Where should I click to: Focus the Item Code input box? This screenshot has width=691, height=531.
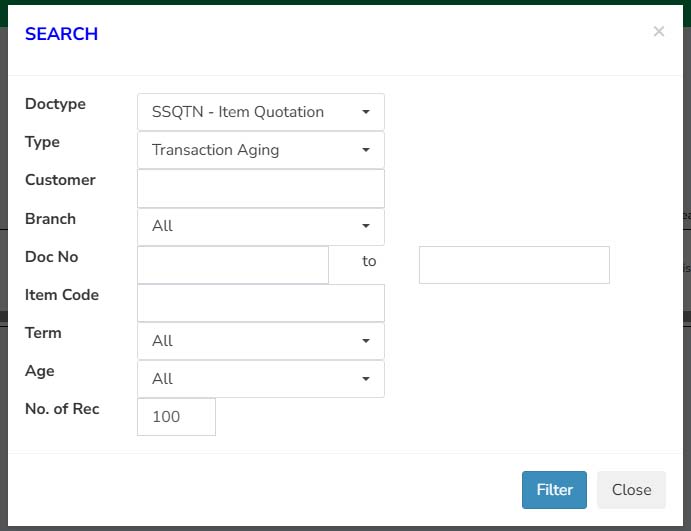click(x=261, y=303)
